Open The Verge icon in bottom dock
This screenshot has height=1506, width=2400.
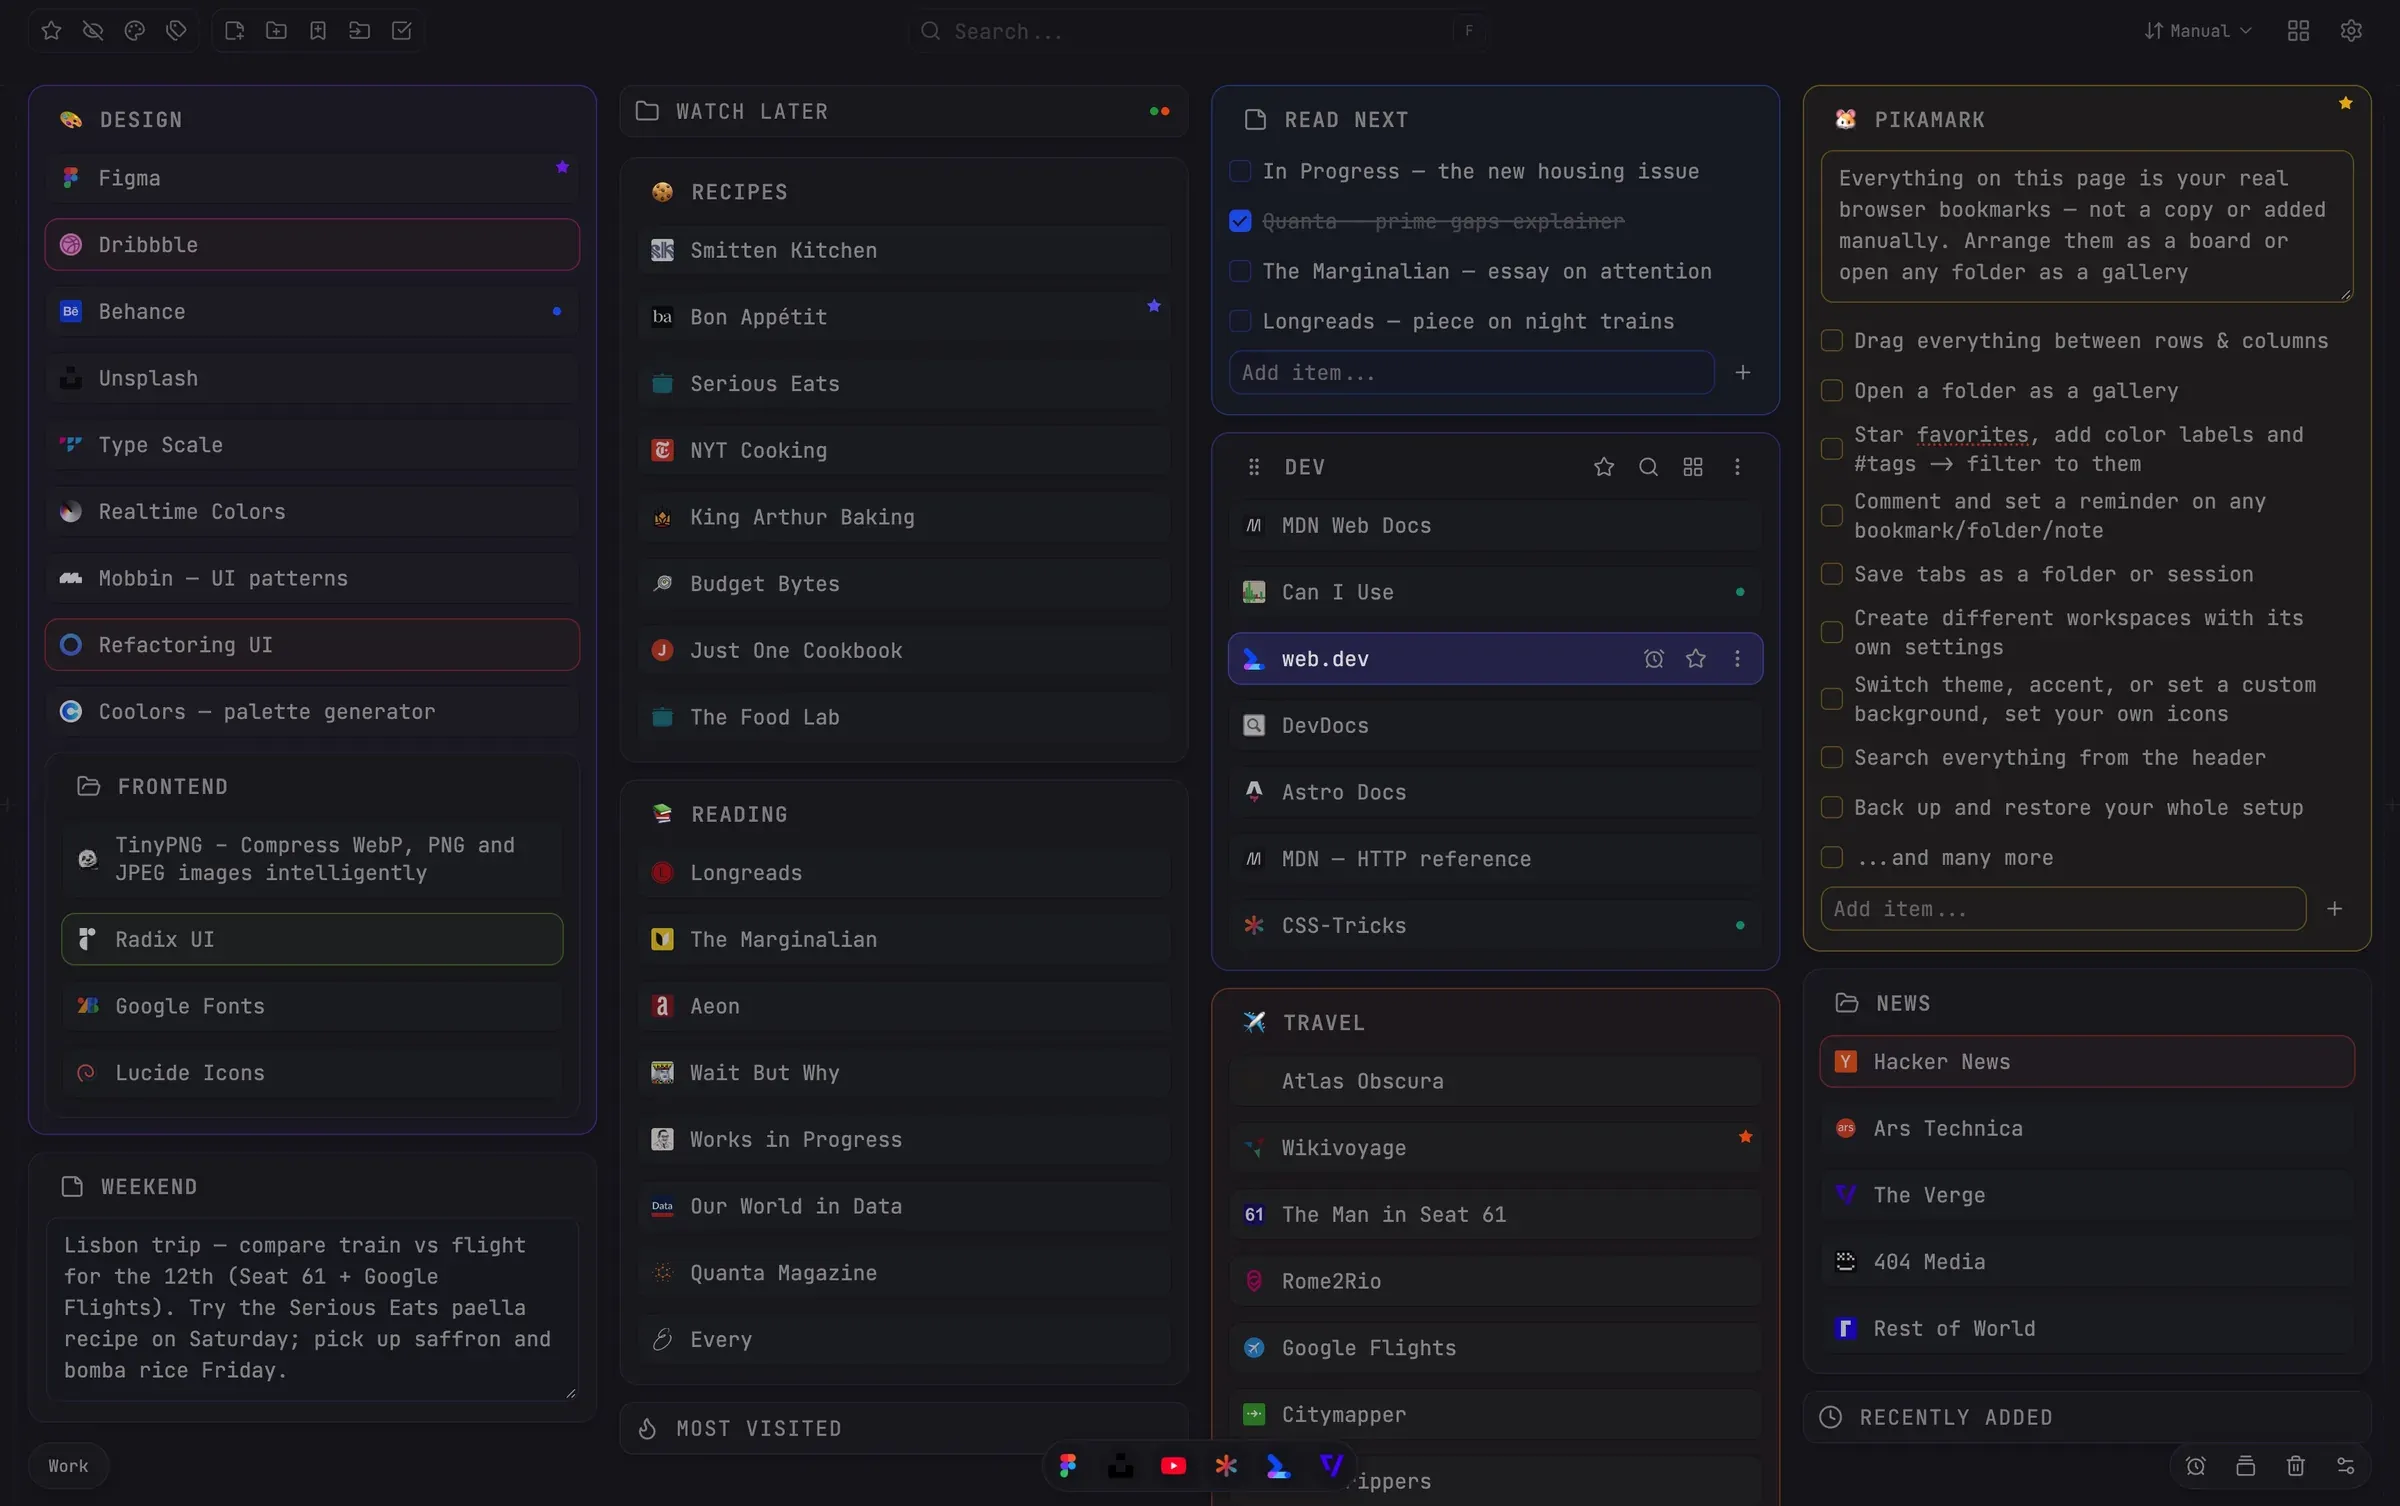point(1332,1466)
